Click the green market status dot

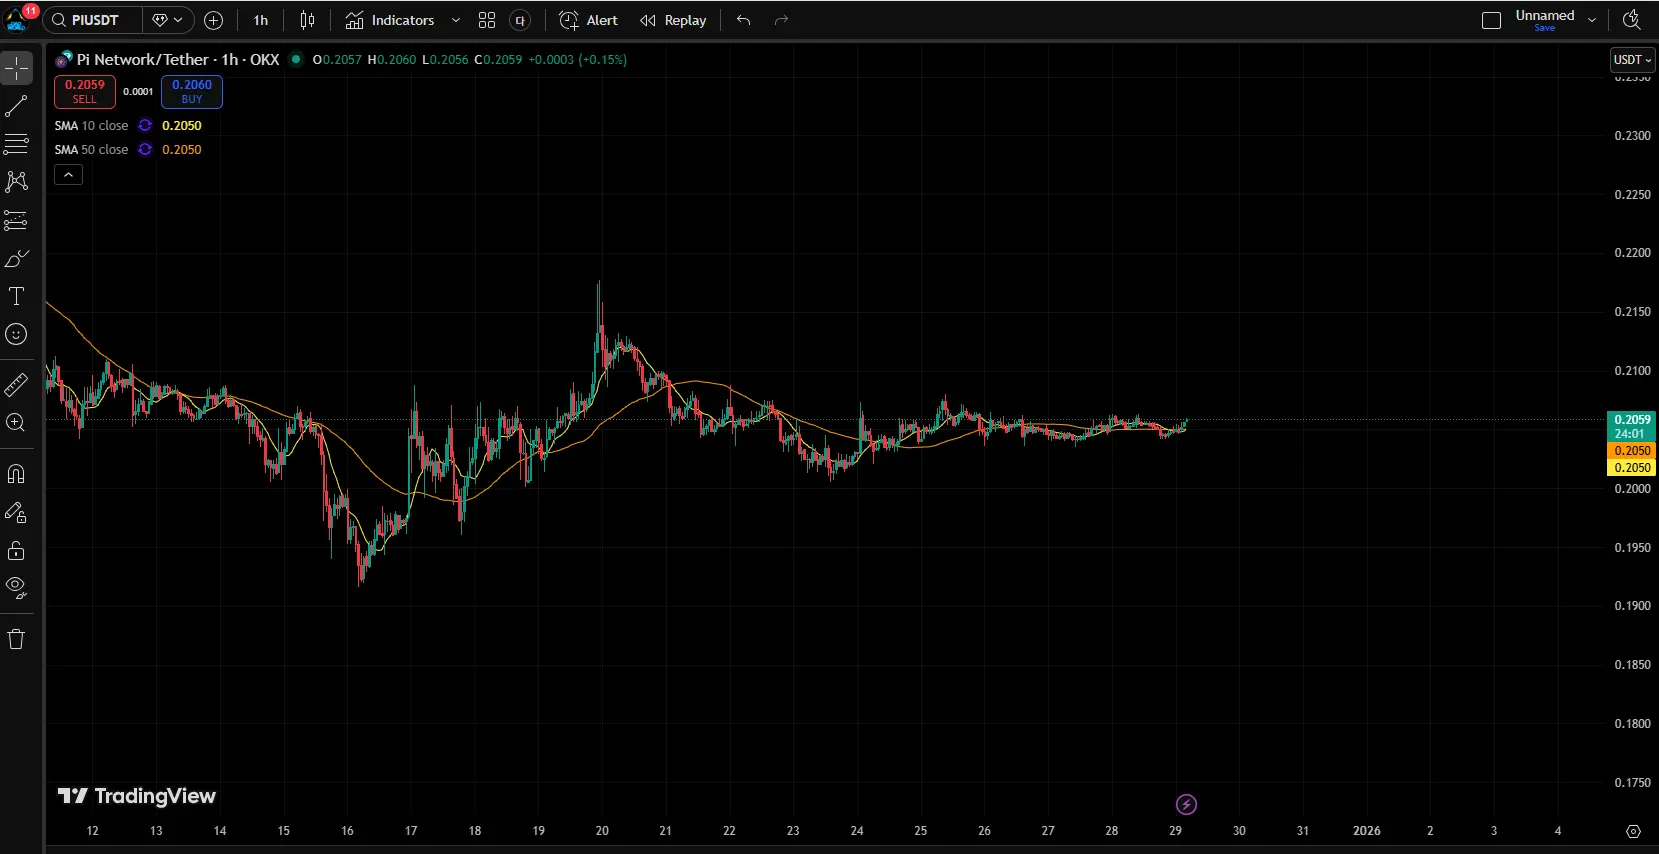click(x=296, y=59)
